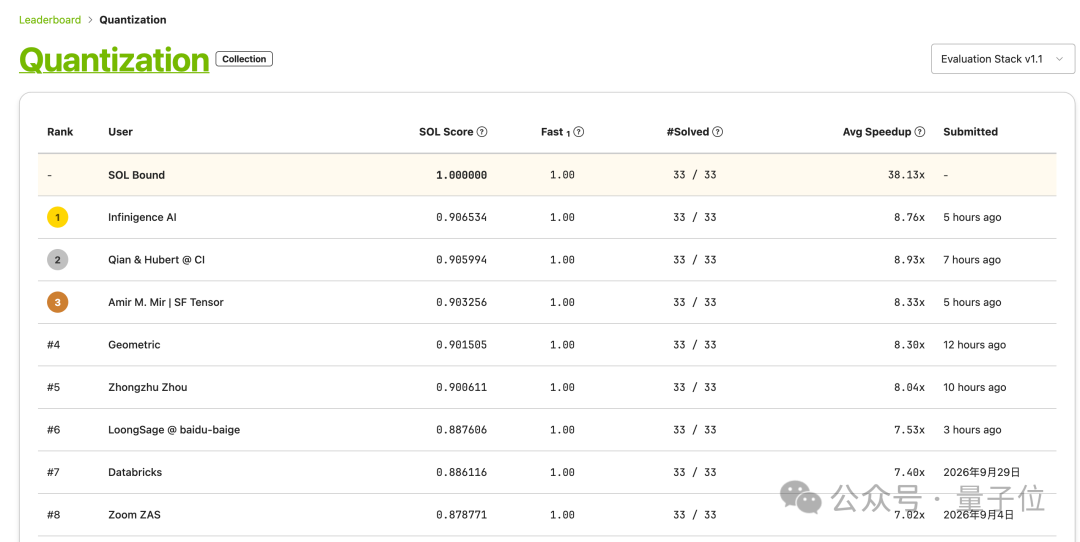This screenshot has width=1080, height=542.
Task: Open the Geometric user entry
Action: 134,345
